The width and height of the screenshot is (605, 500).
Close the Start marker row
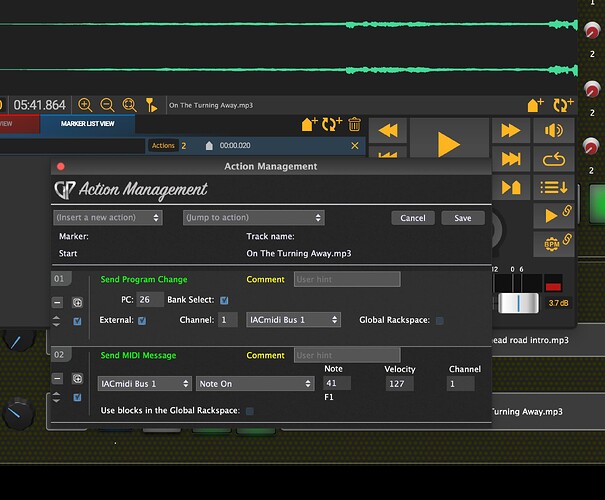pyautogui.click(x=355, y=145)
